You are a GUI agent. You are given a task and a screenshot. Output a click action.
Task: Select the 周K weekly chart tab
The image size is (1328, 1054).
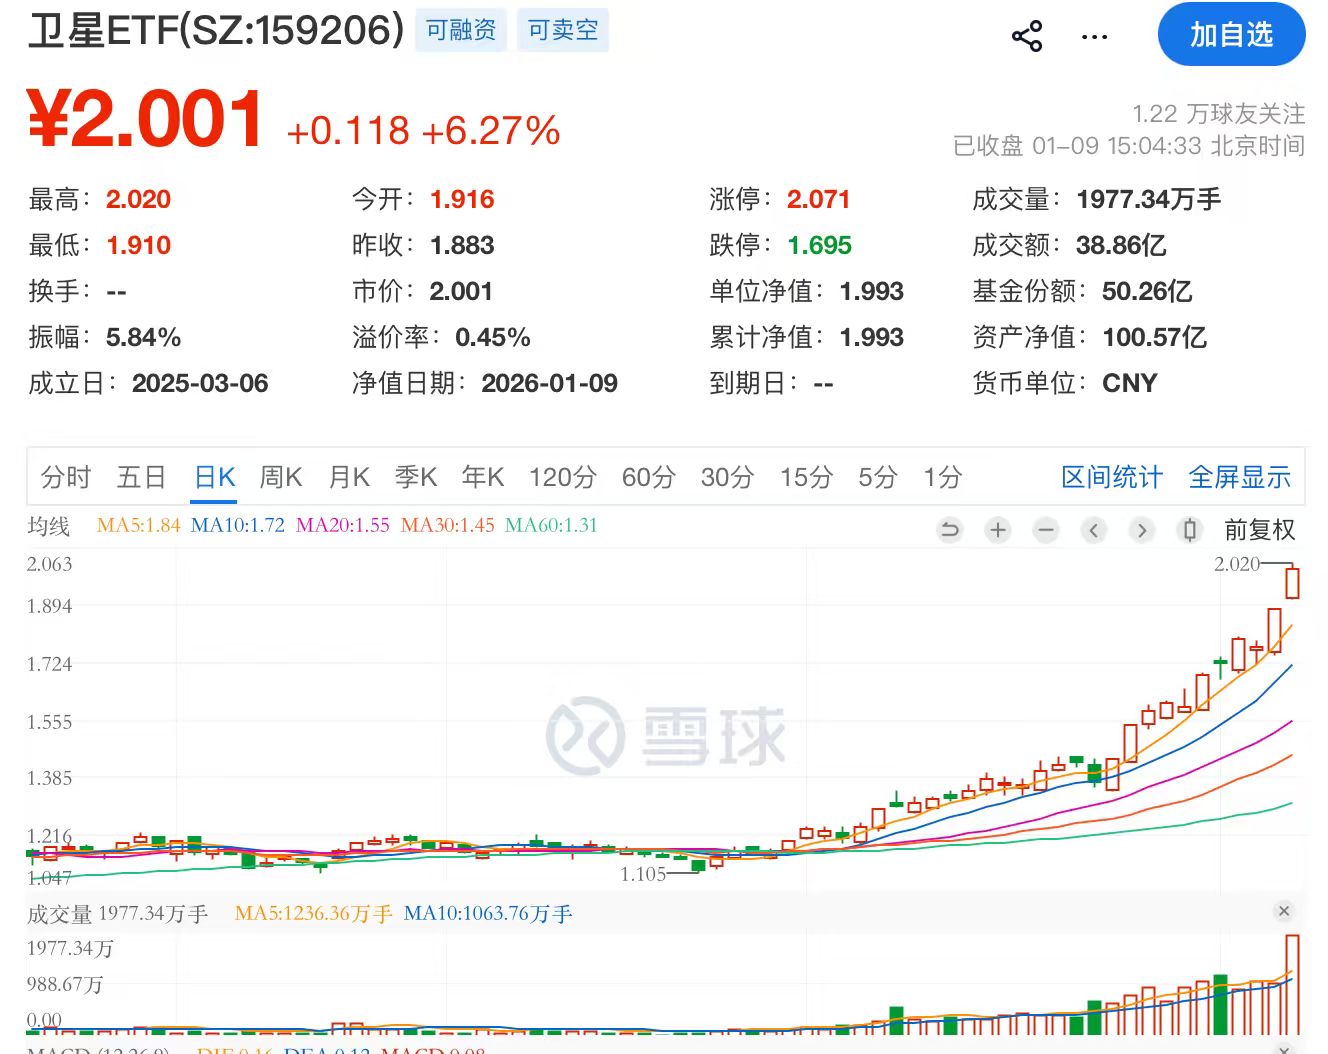click(x=280, y=477)
